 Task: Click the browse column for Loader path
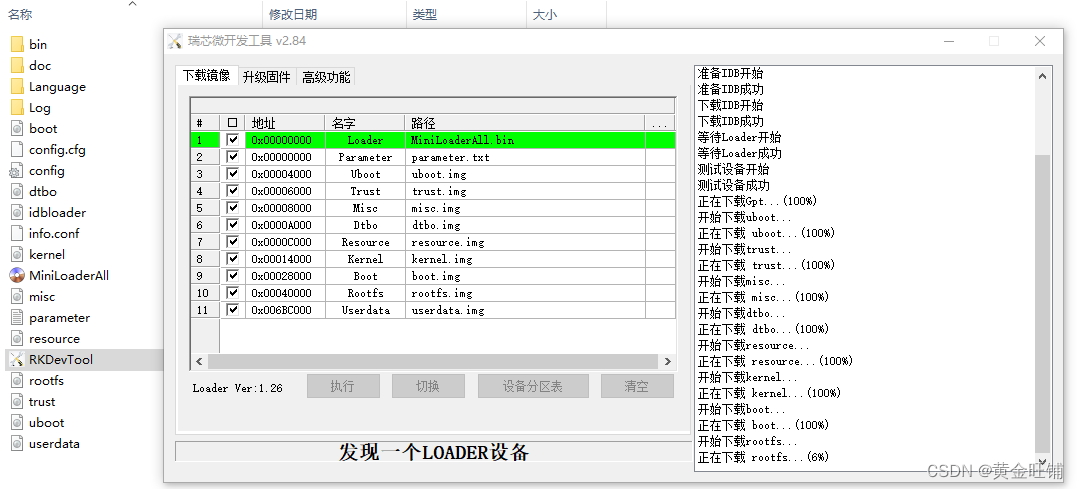pyautogui.click(x=659, y=140)
